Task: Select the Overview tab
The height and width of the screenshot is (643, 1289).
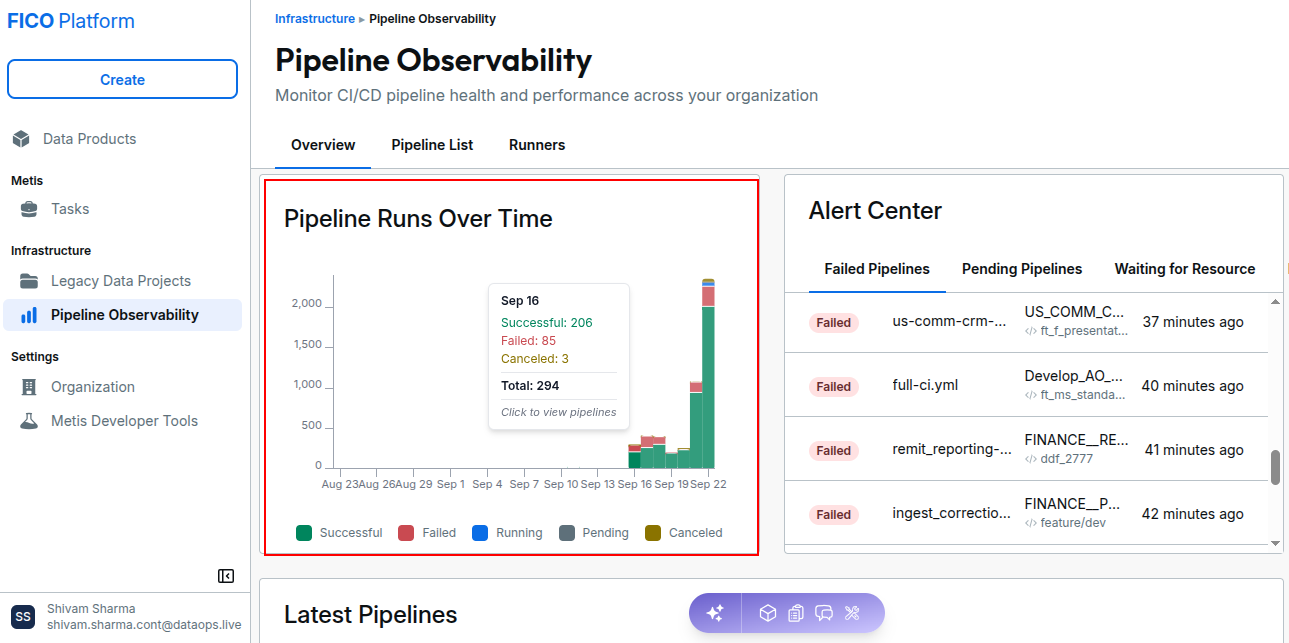Action: 323,145
